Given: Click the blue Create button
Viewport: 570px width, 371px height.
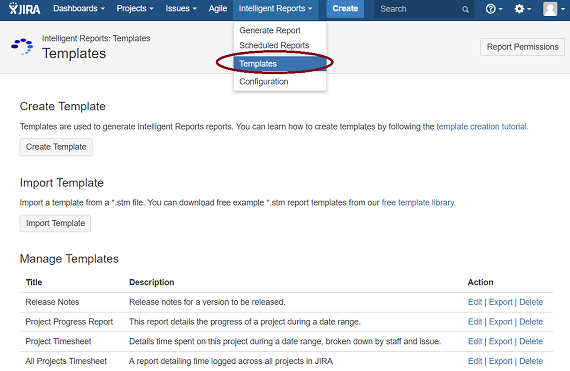Looking at the screenshot, I should tap(345, 8).
